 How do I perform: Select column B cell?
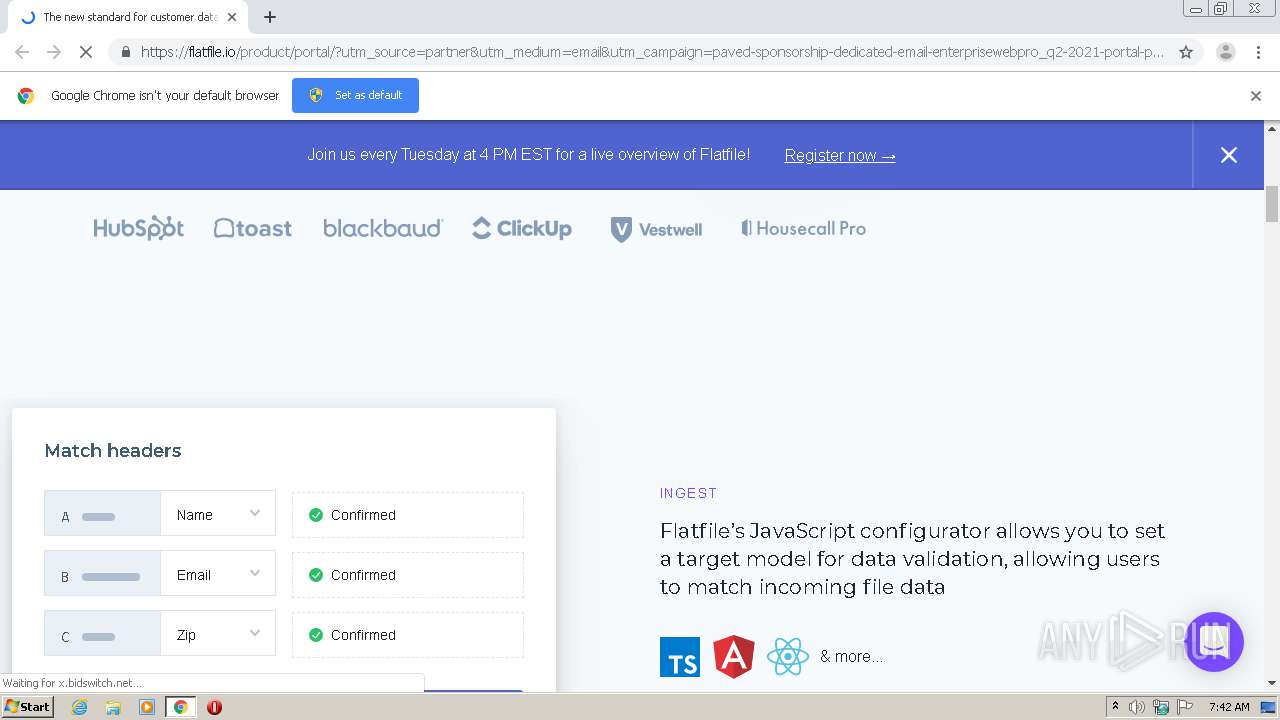click(102, 574)
